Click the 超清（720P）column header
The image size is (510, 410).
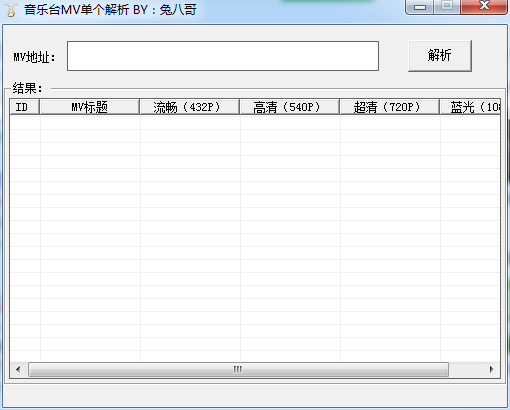point(390,107)
